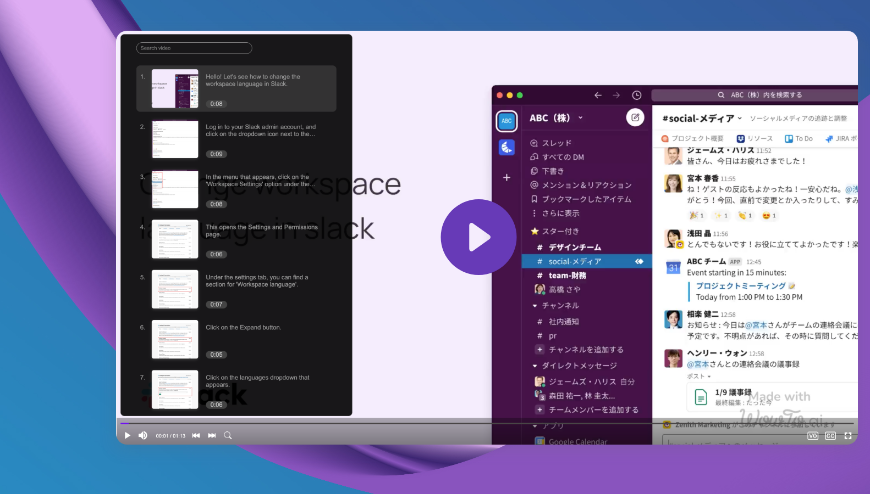The width and height of the screenshot is (870, 494).
Task: Open the プロジェクトミーティング event link
Action: [741, 286]
